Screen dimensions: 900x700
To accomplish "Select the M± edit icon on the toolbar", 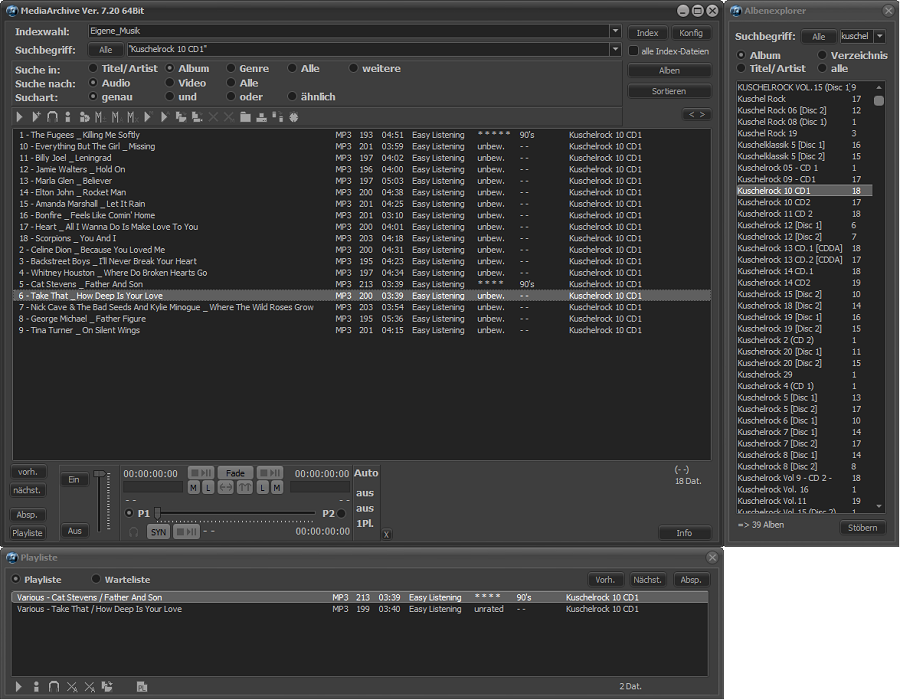I will click(99, 117).
